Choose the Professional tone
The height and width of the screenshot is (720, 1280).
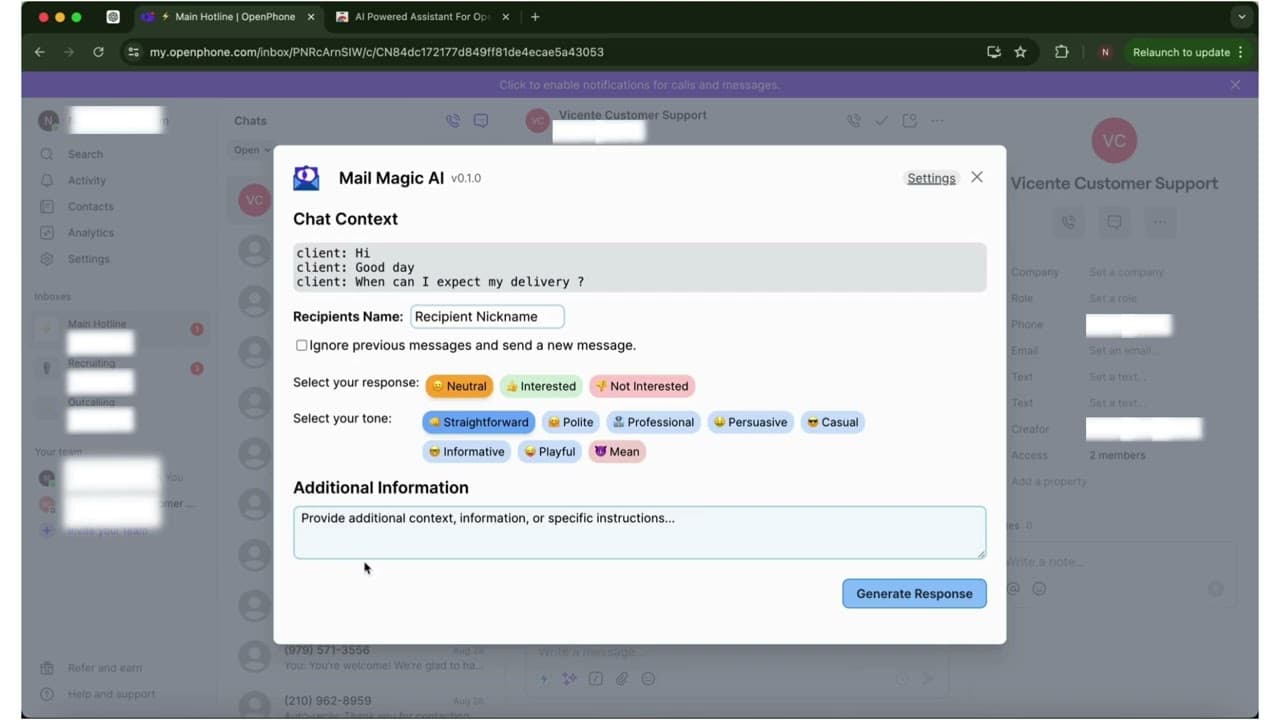653,422
